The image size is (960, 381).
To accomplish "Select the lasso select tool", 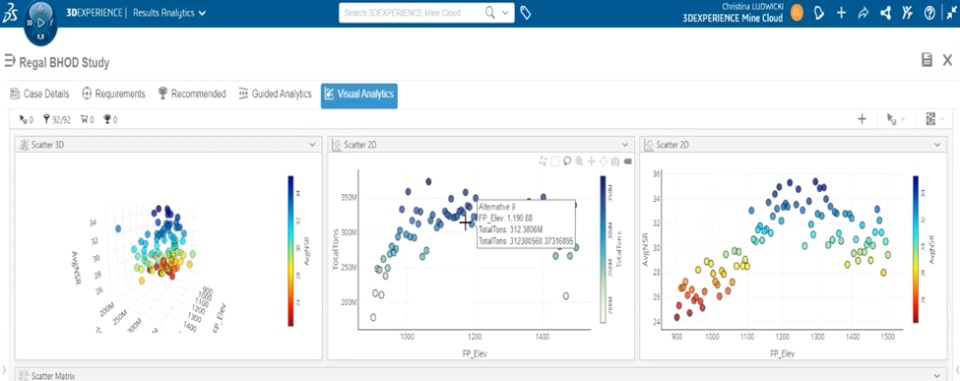I will pyautogui.click(x=567, y=161).
